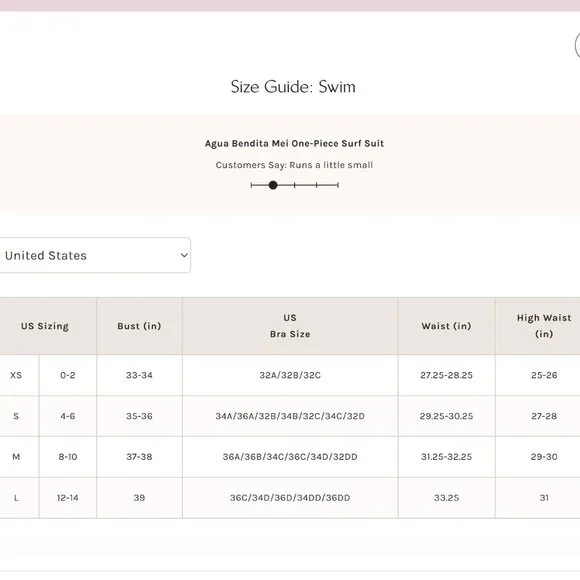The height and width of the screenshot is (580, 580).
Task: Click the 36C/34D/36D/34DD/36DD bra size cell
Action: [290, 498]
